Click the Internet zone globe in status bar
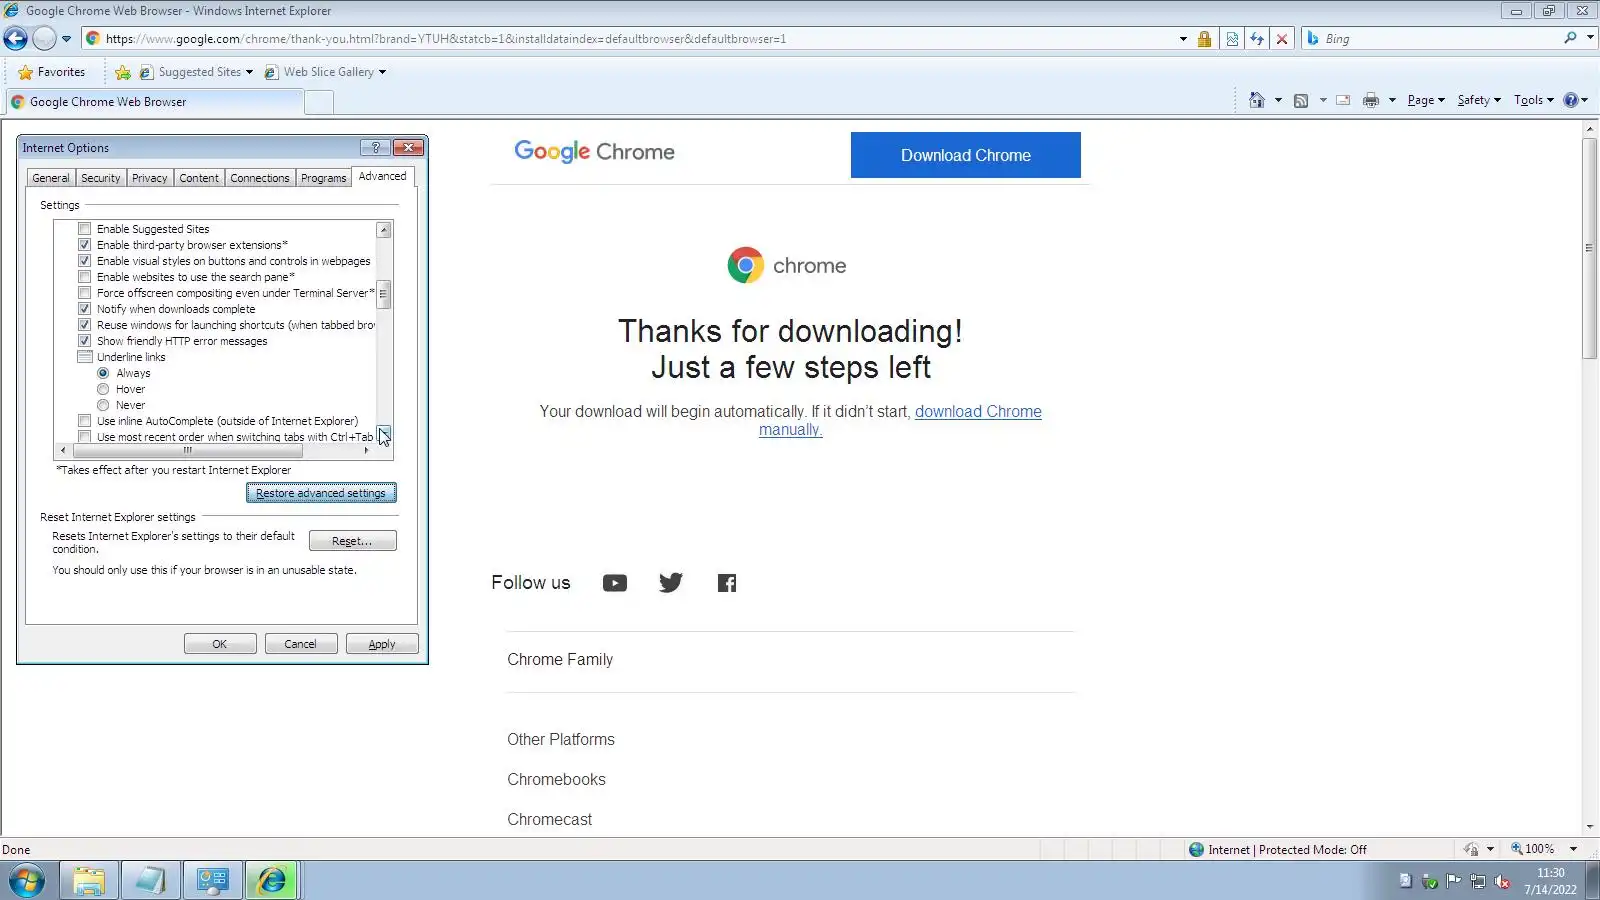The width and height of the screenshot is (1600, 900). coord(1196,850)
